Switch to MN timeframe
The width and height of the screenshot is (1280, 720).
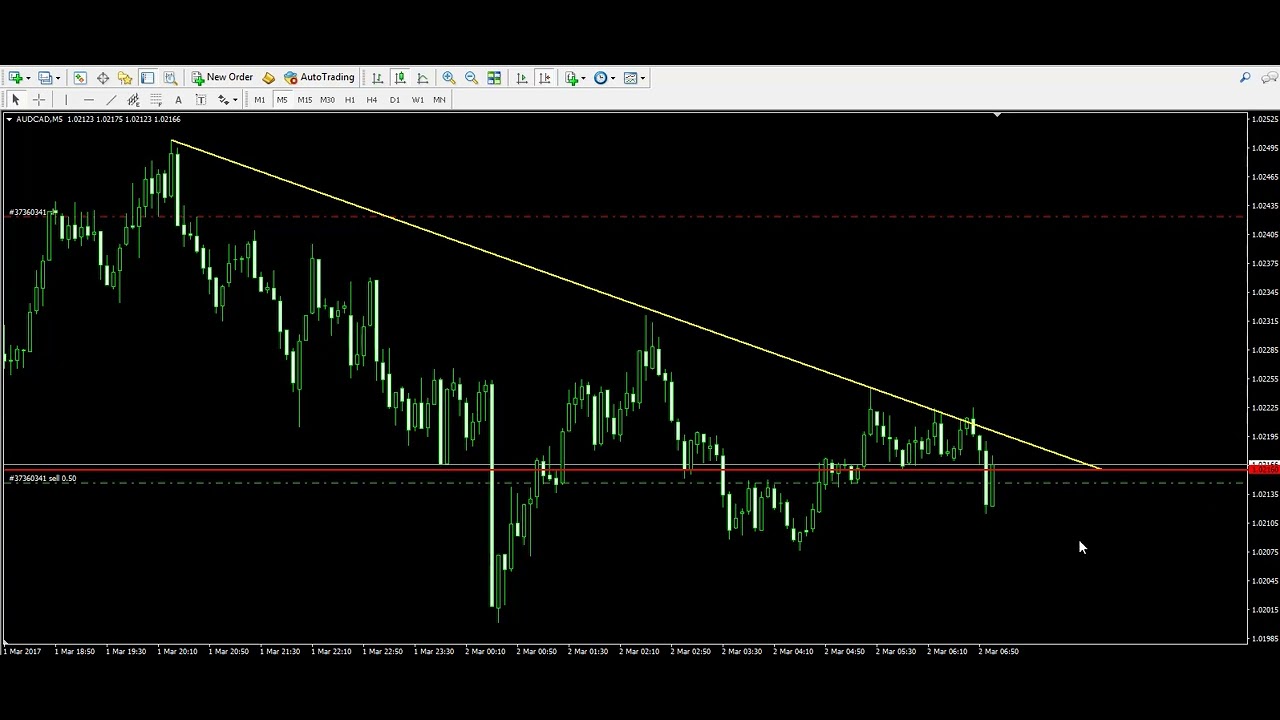click(x=439, y=99)
